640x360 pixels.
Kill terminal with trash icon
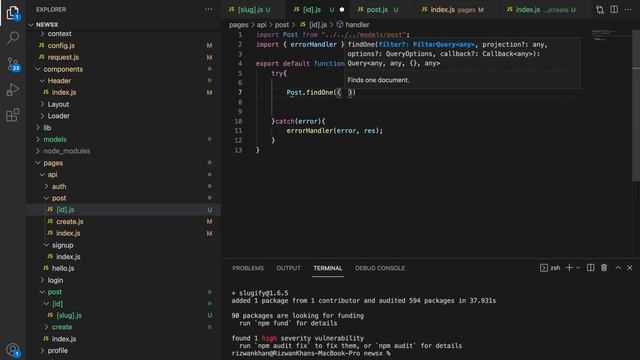click(604, 268)
